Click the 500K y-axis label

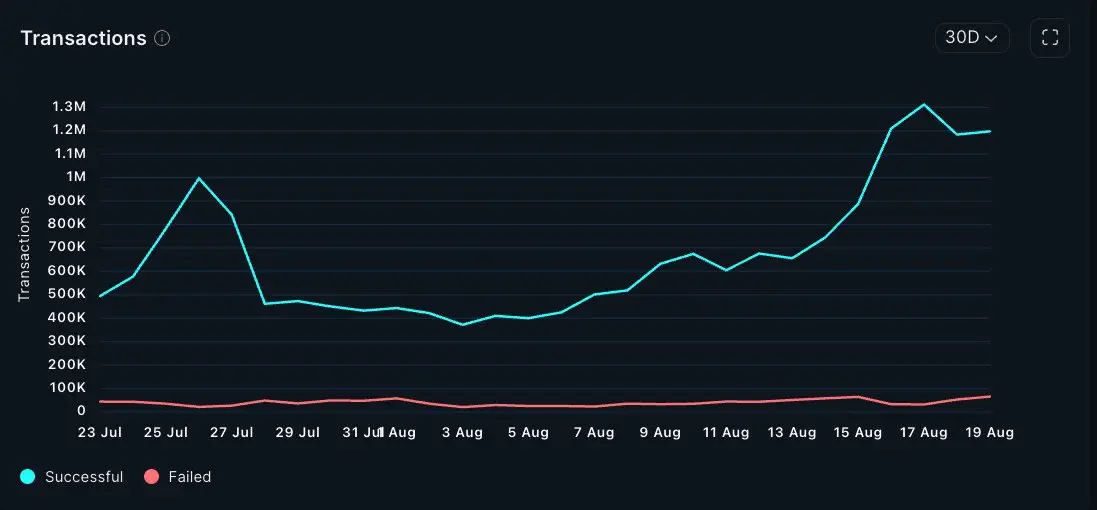pyautogui.click(x=66, y=294)
